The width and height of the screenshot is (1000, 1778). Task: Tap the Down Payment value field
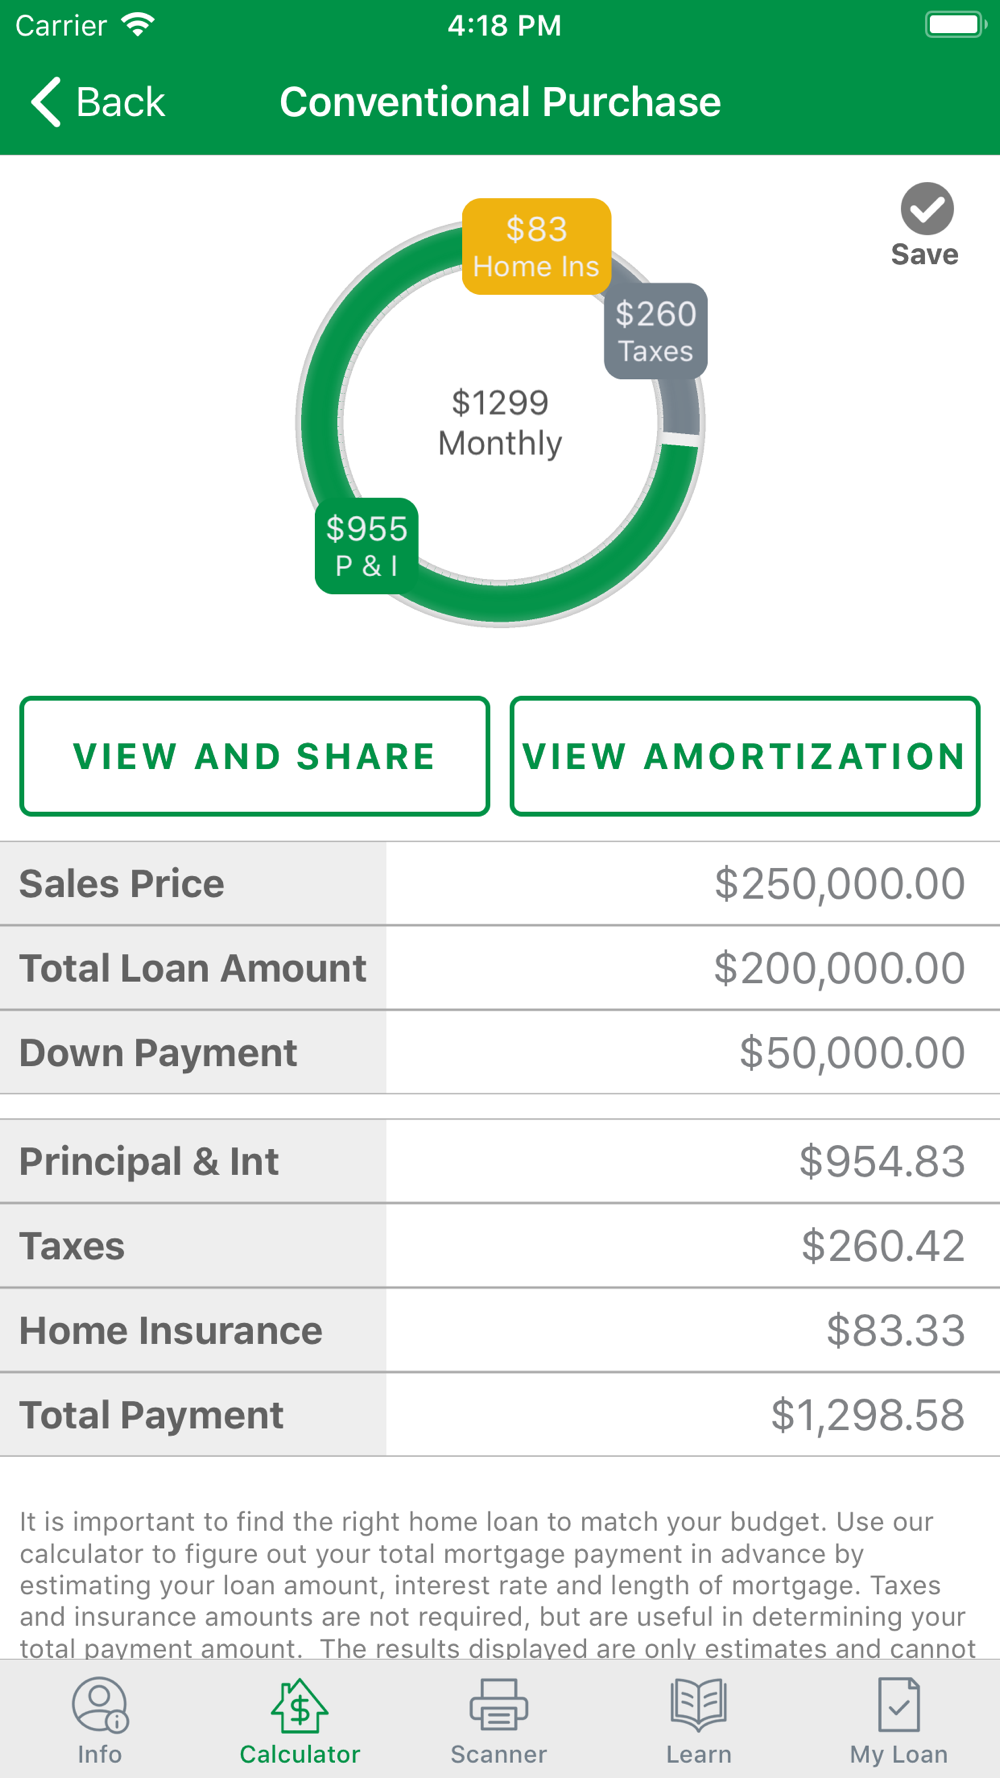tap(692, 1053)
